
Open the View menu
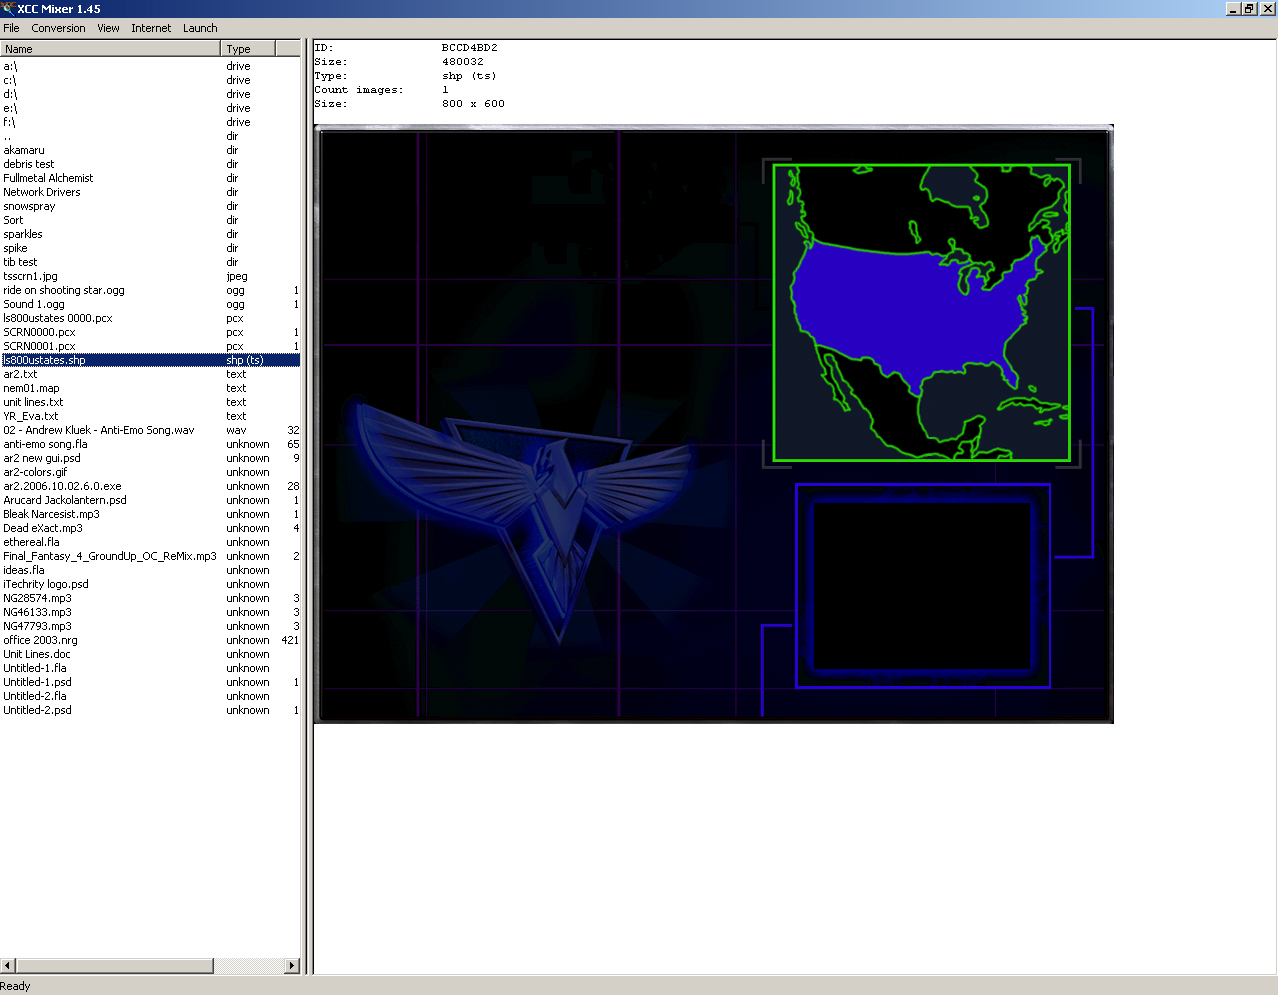point(108,28)
